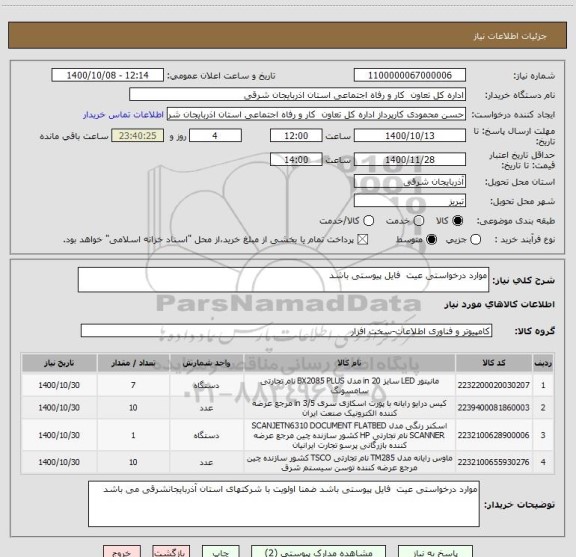Click the کیس درایو رایانه item name
576x557 pixels.
point(349,408)
